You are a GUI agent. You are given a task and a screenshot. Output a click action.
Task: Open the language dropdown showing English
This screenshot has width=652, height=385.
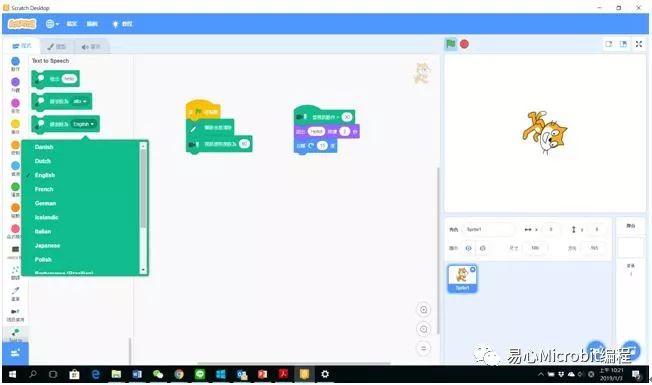point(84,124)
